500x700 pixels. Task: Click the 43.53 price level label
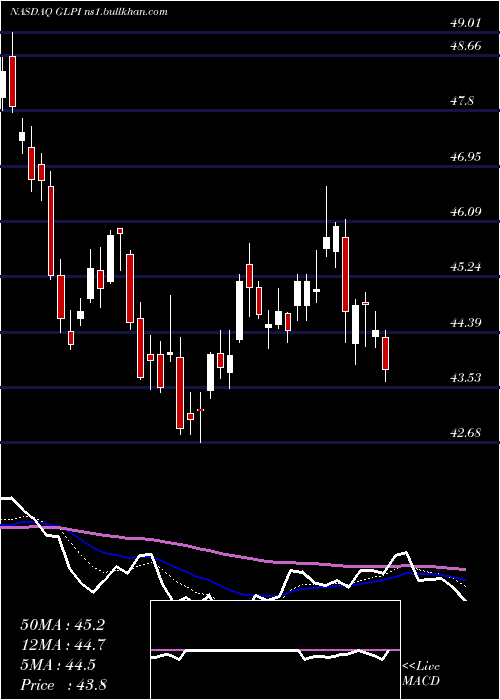466,378
